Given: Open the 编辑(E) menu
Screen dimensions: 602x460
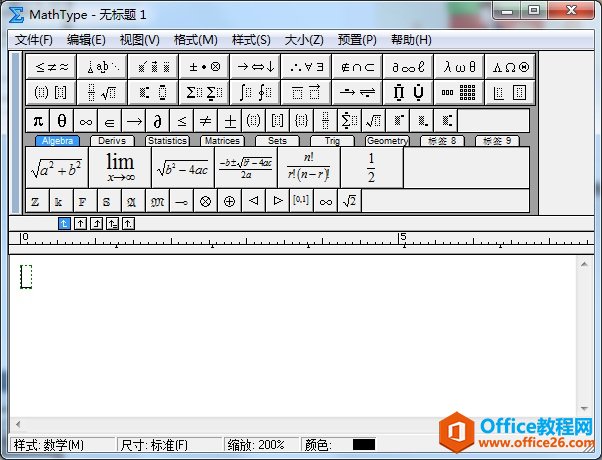Looking at the screenshot, I should (x=86, y=40).
